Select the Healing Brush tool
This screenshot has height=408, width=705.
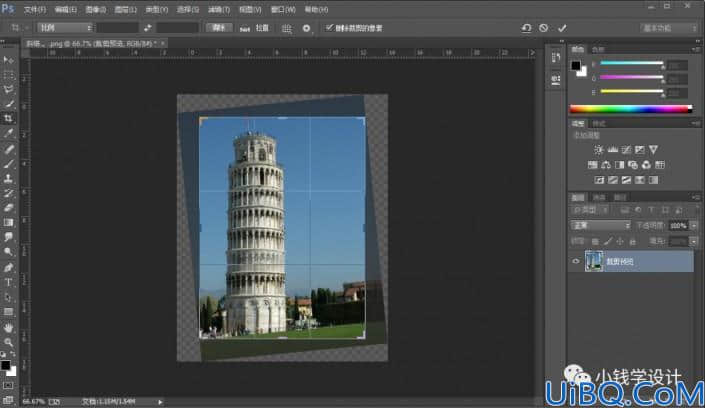click(x=8, y=148)
